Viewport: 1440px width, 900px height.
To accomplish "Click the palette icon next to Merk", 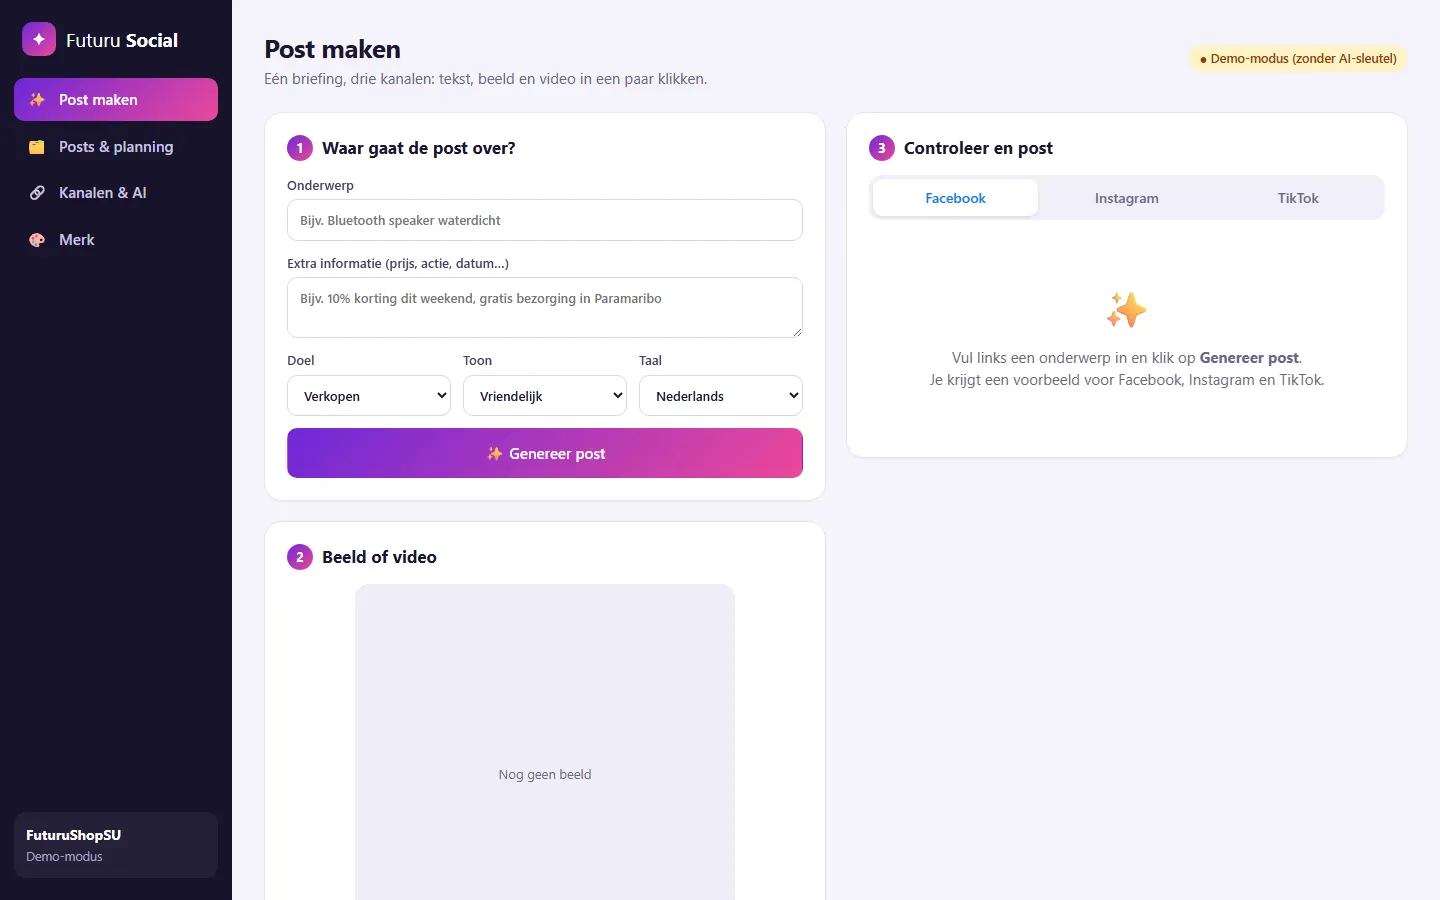I will pyautogui.click(x=37, y=240).
